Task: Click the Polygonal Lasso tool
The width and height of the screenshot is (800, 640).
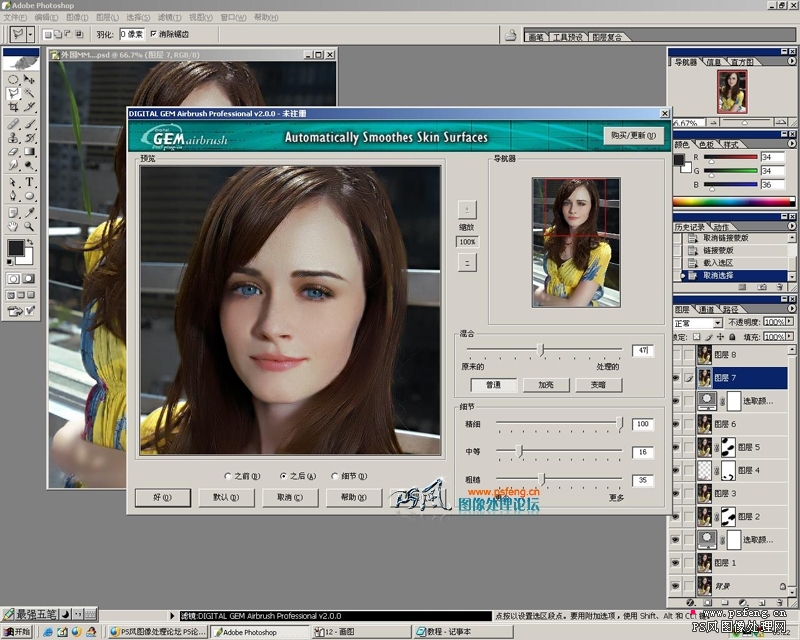Action: click(x=13, y=93)
